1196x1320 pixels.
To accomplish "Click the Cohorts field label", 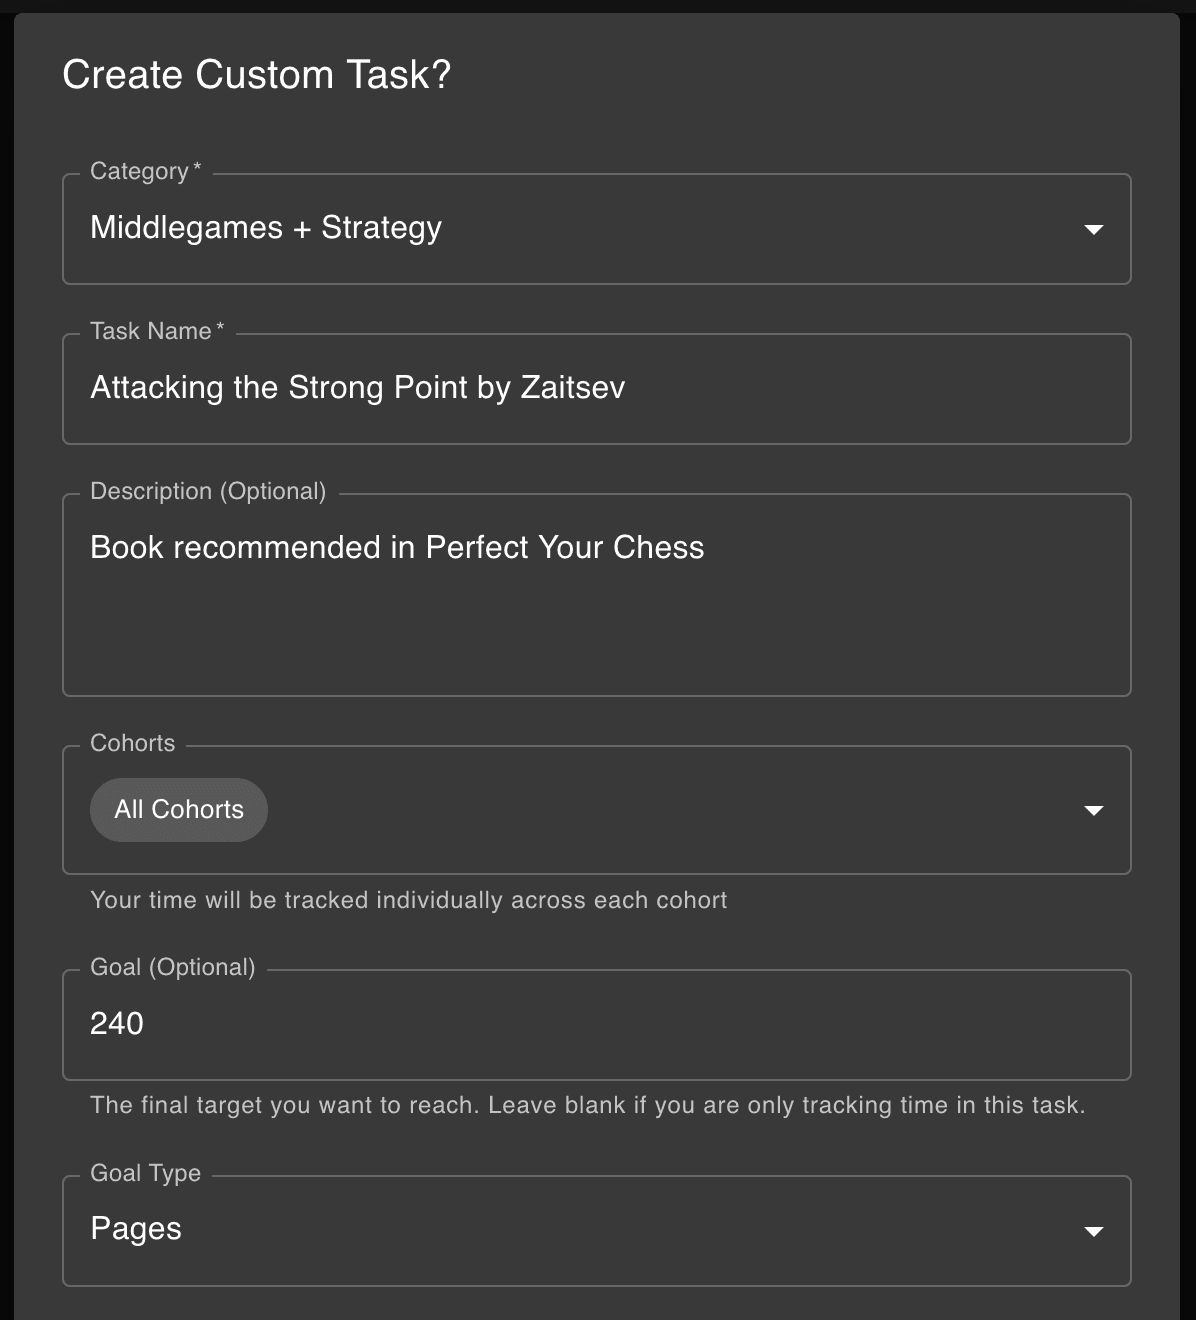I will [x=132, y=744].
